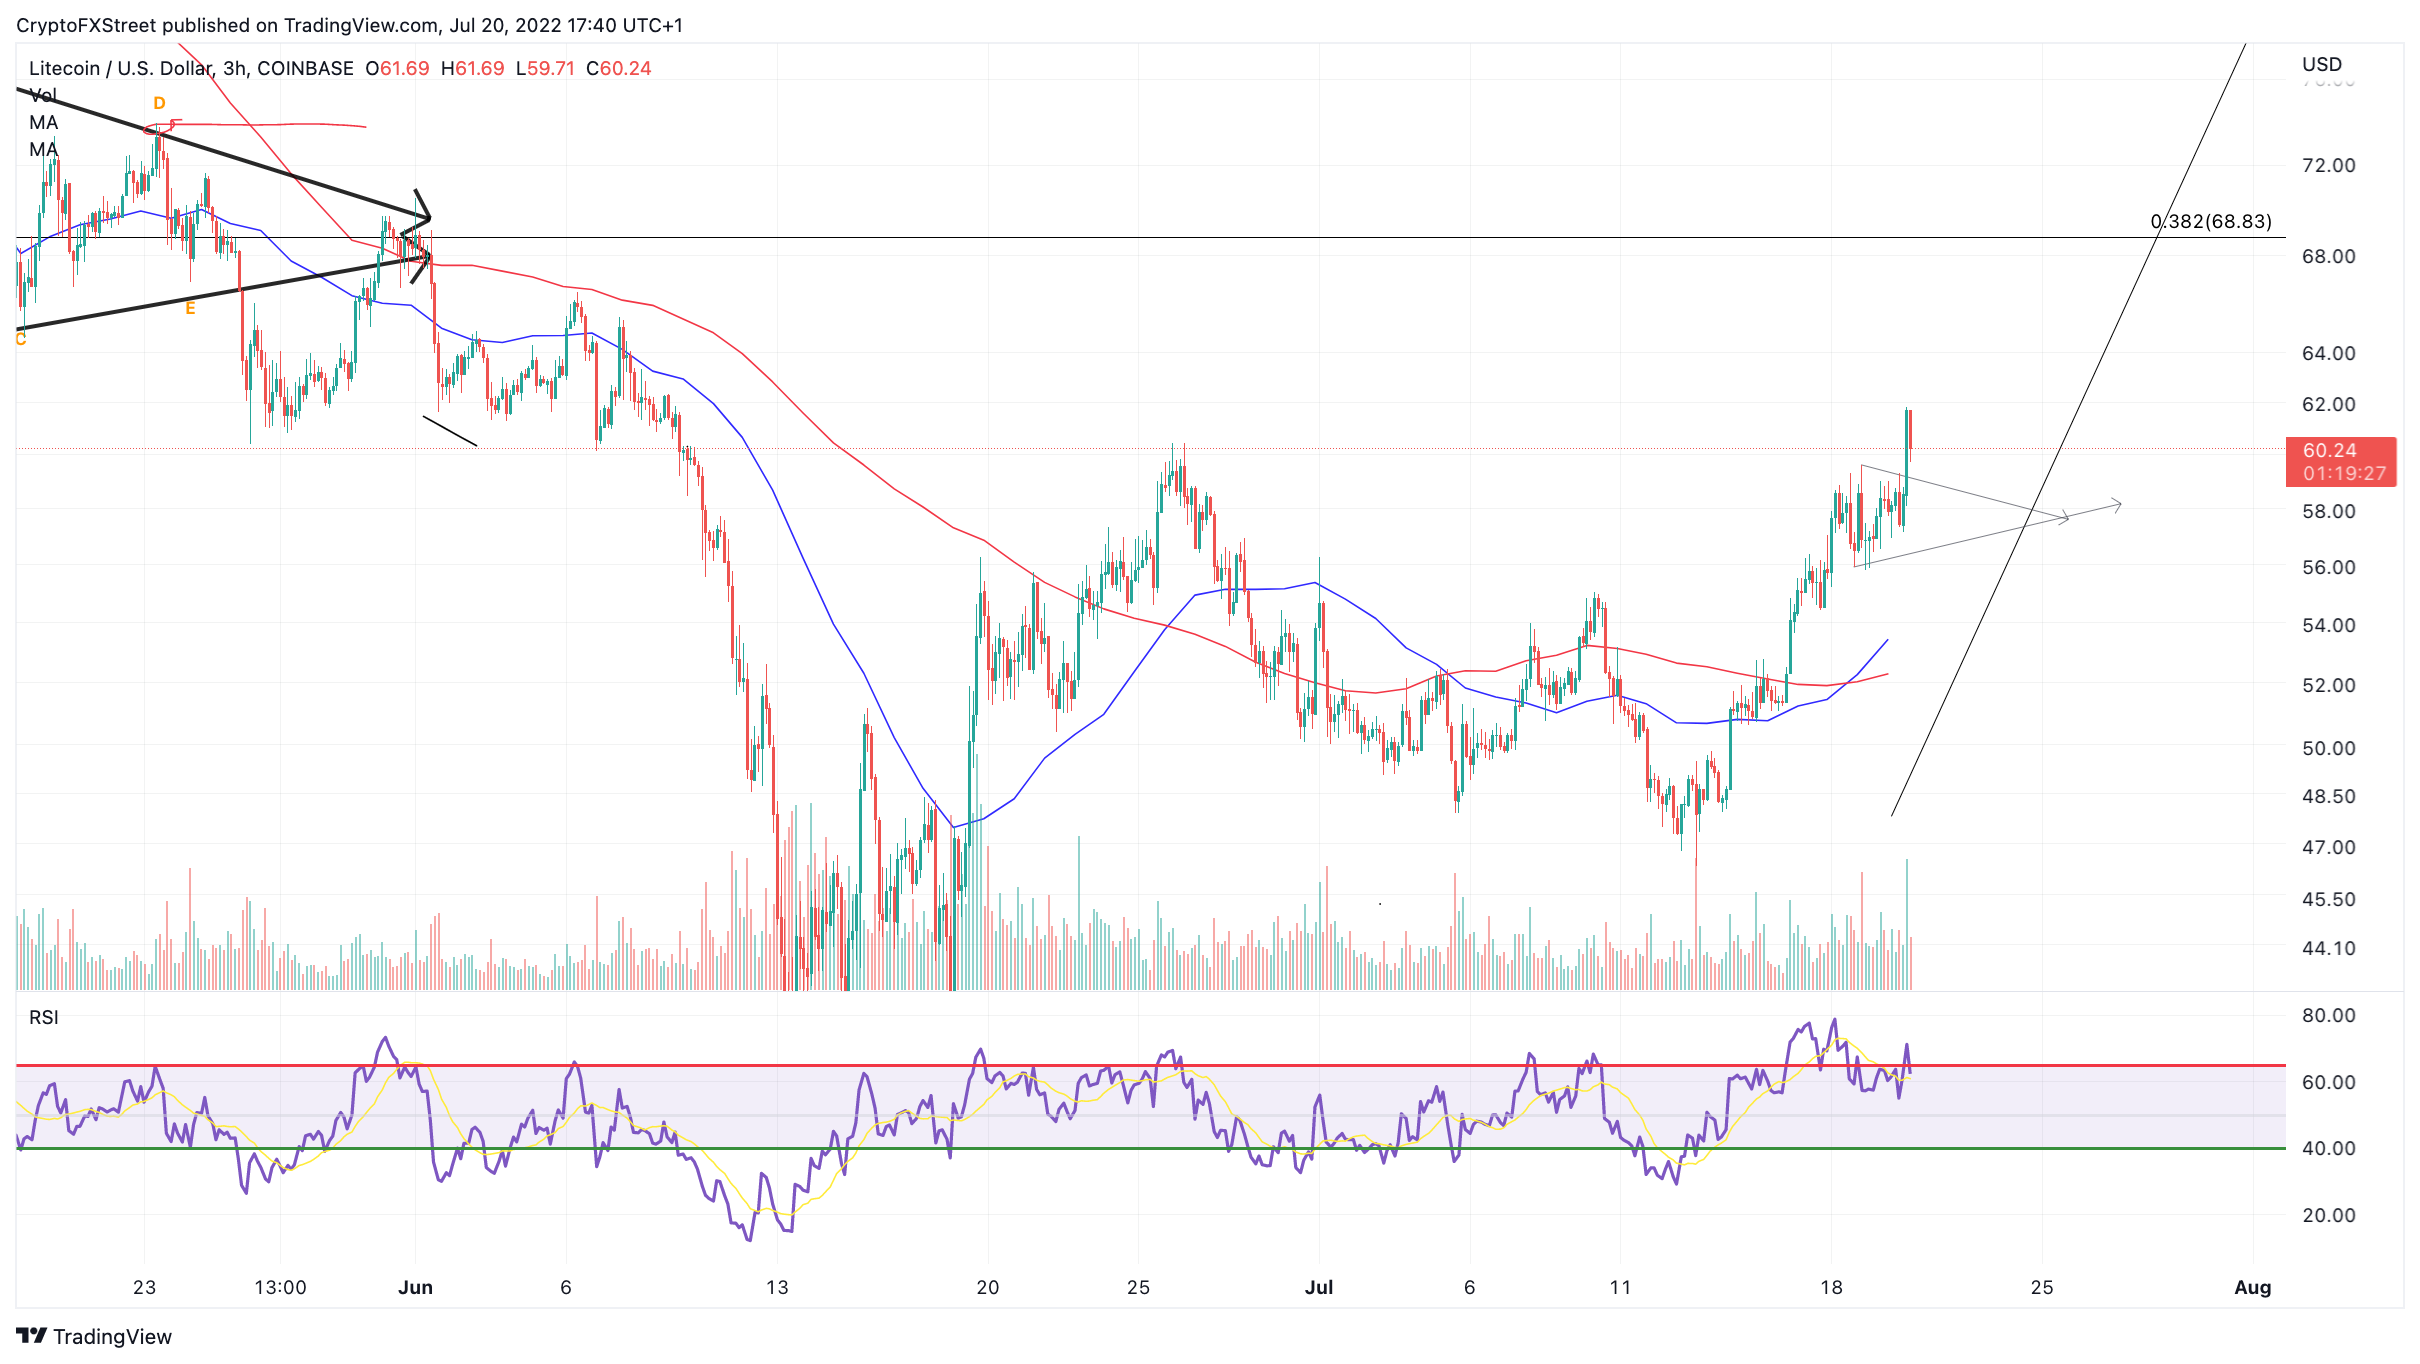Click the TradingView logo icon
The image size is (2420, 1364).
pyautogui.click(x=31, y=1336)
